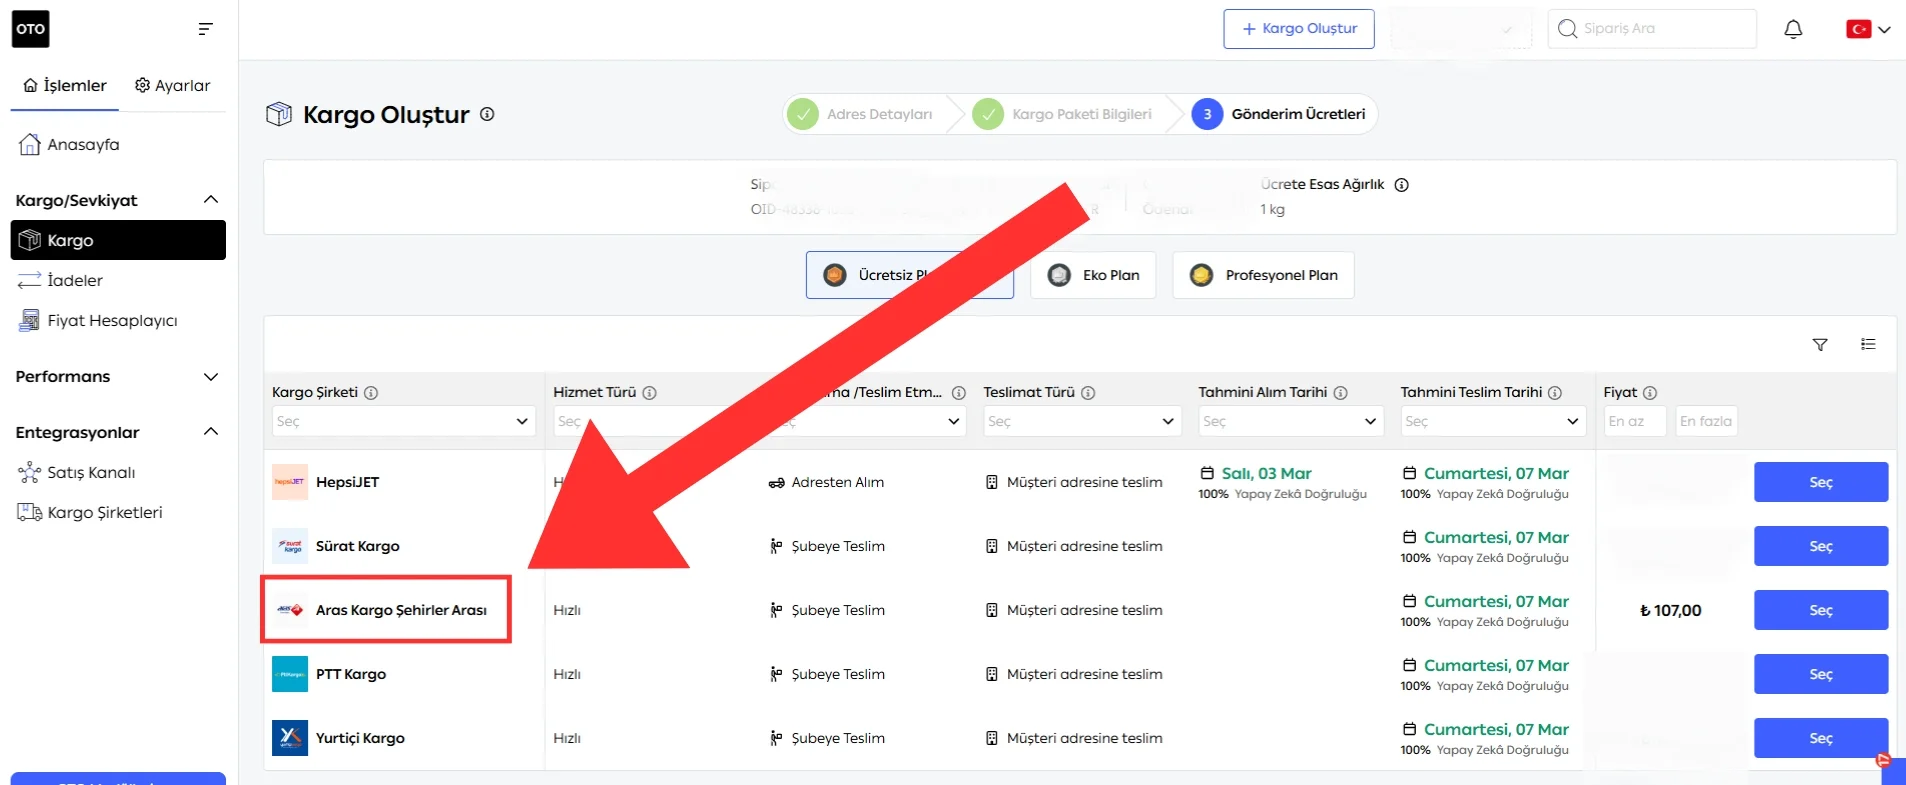
Task: Click the info icon next to Fiyat
Action: [1650, 393]
